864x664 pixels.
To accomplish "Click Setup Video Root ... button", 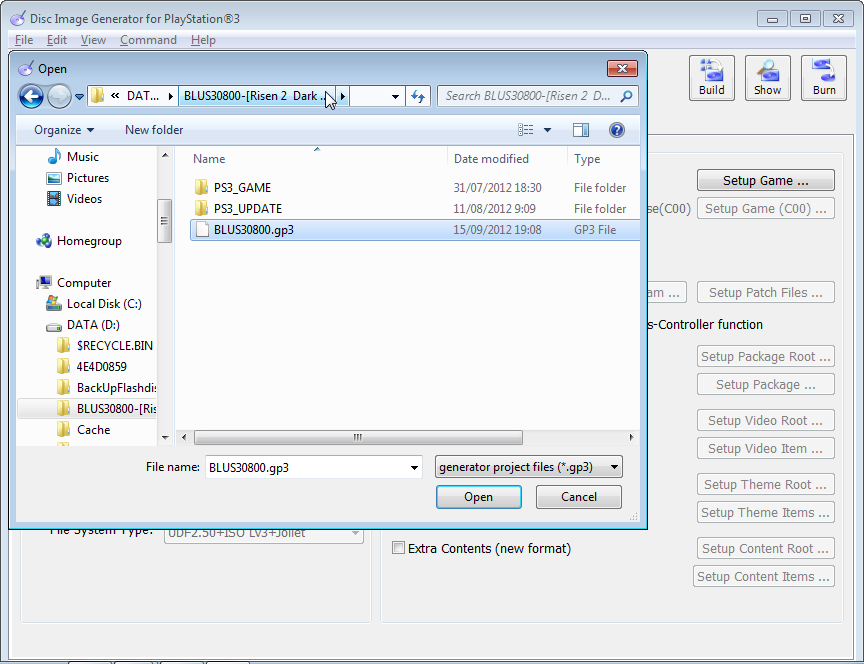I will click(765, 420).
